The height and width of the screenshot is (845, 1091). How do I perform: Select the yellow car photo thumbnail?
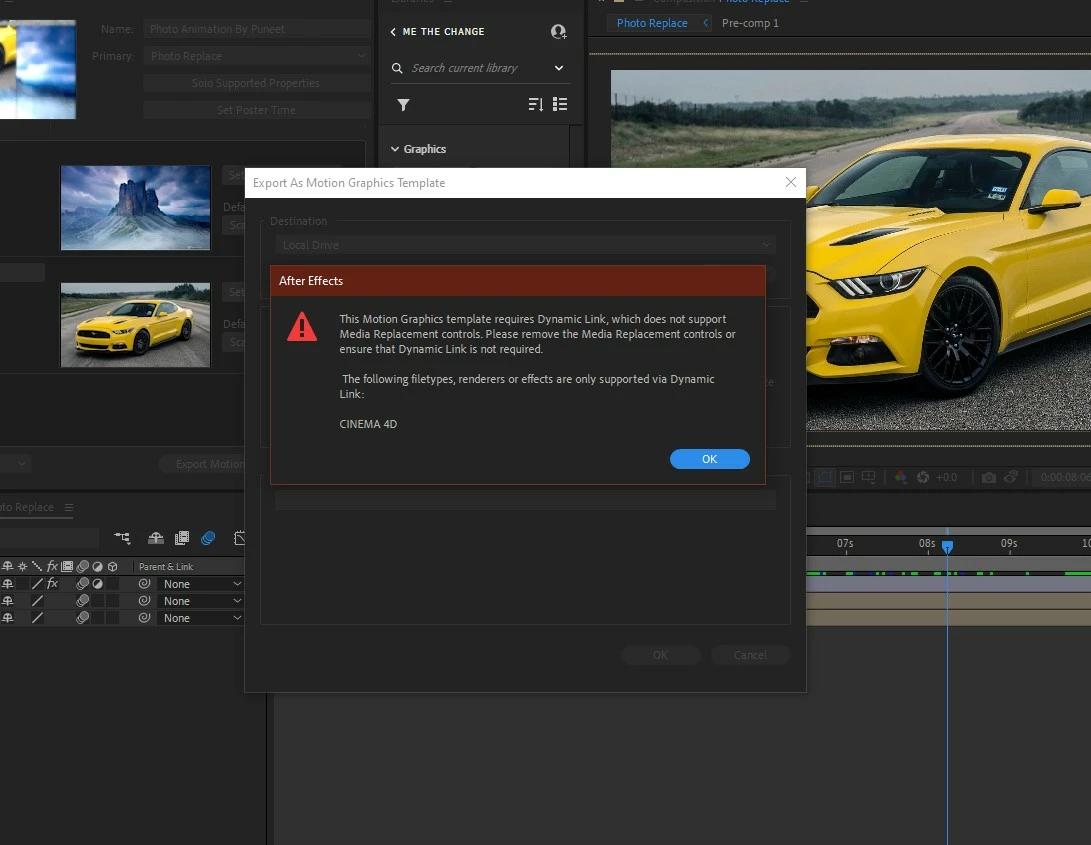tap(136, 324)
